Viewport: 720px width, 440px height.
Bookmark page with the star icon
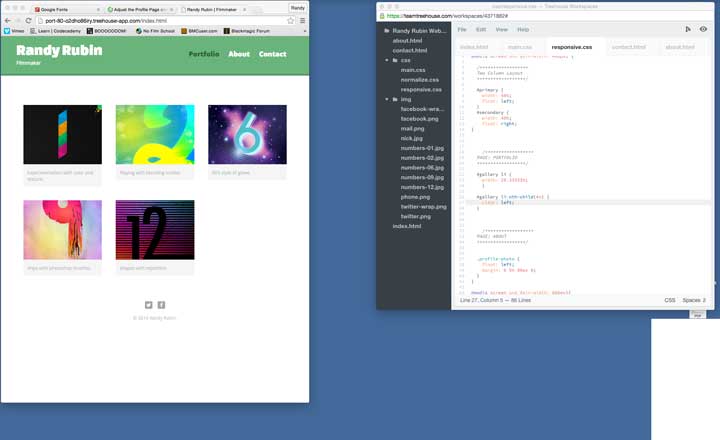click(291, 20)
